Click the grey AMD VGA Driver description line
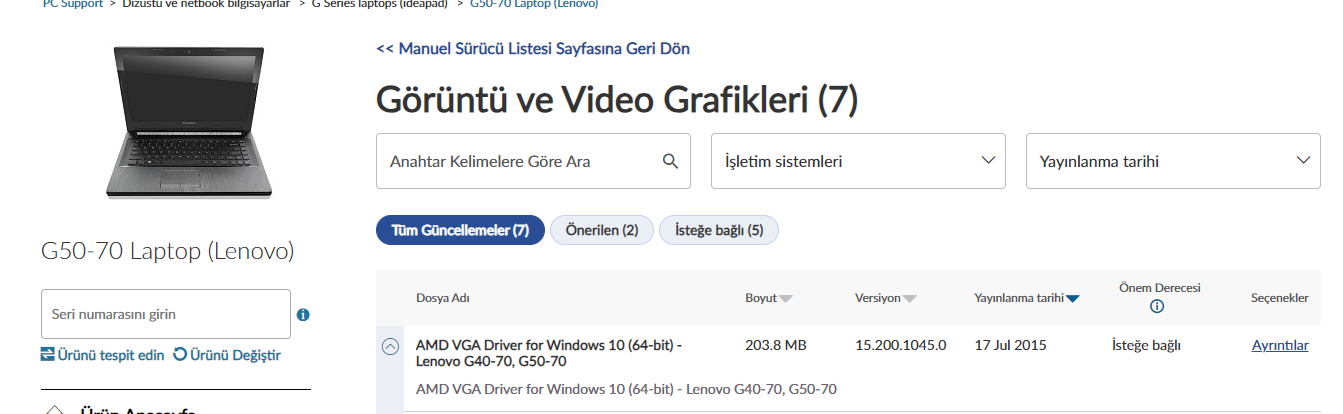Viewport: 1343px width, 414px height. [x=626, y=389]
